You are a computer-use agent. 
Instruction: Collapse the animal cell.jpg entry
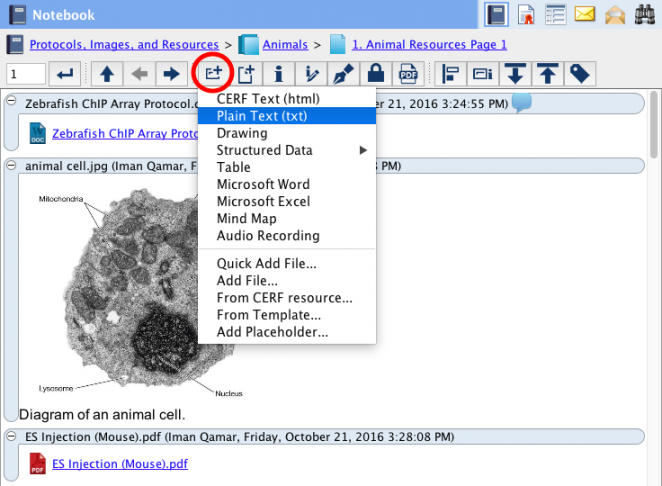coord(11,166)
